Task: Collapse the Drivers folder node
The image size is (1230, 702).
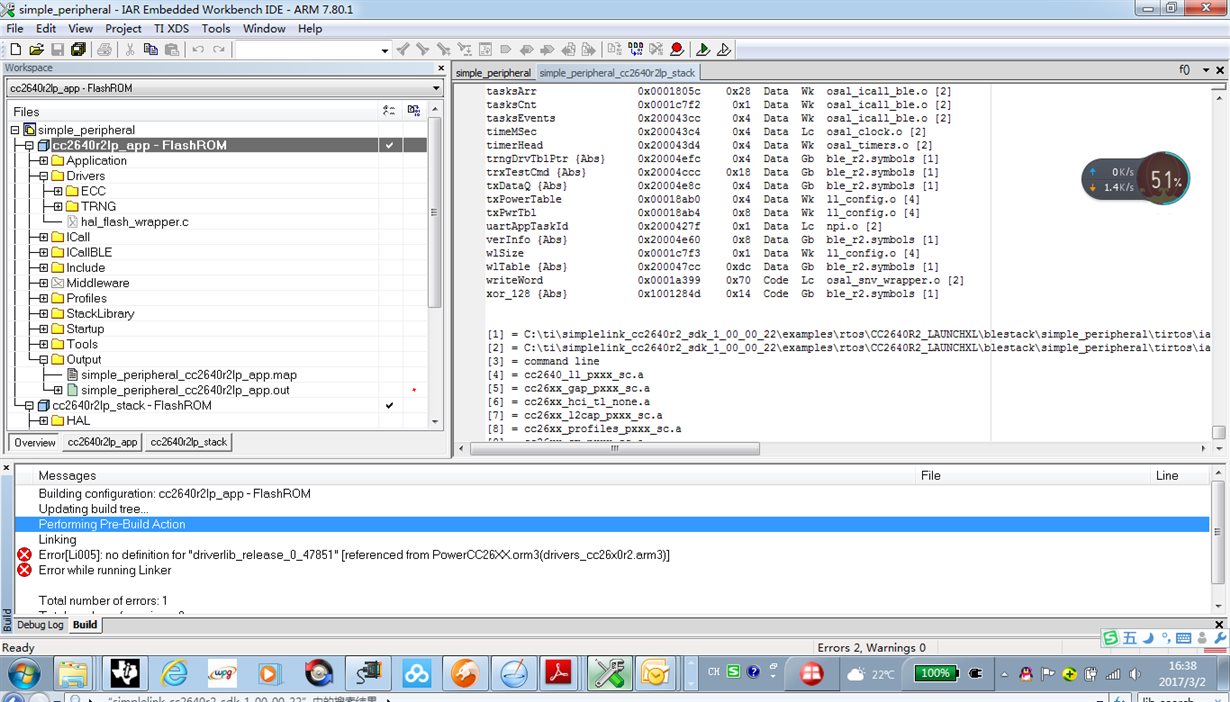Action: tap(44, 176)
